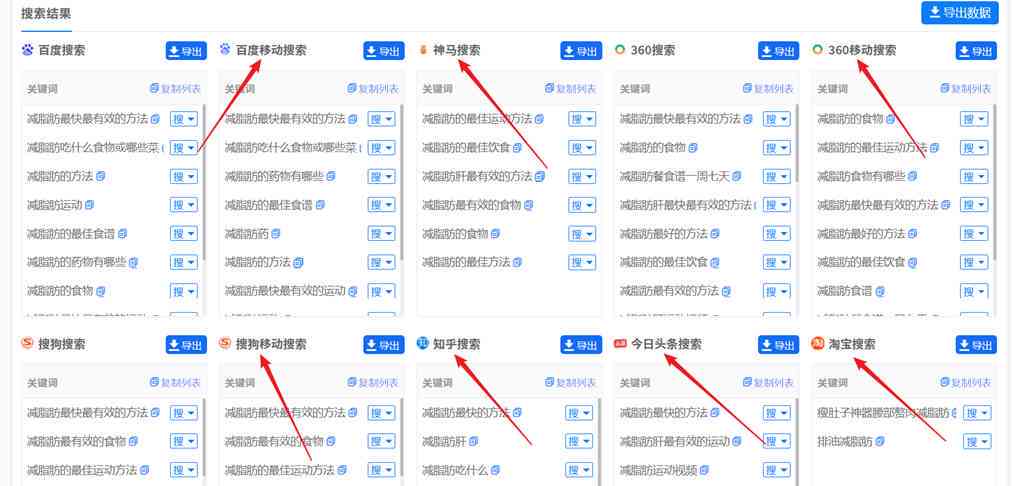
Task: Click the 360搜索 list vertical scrollbar
Action: pyautogui.click(x=797, y=143)
